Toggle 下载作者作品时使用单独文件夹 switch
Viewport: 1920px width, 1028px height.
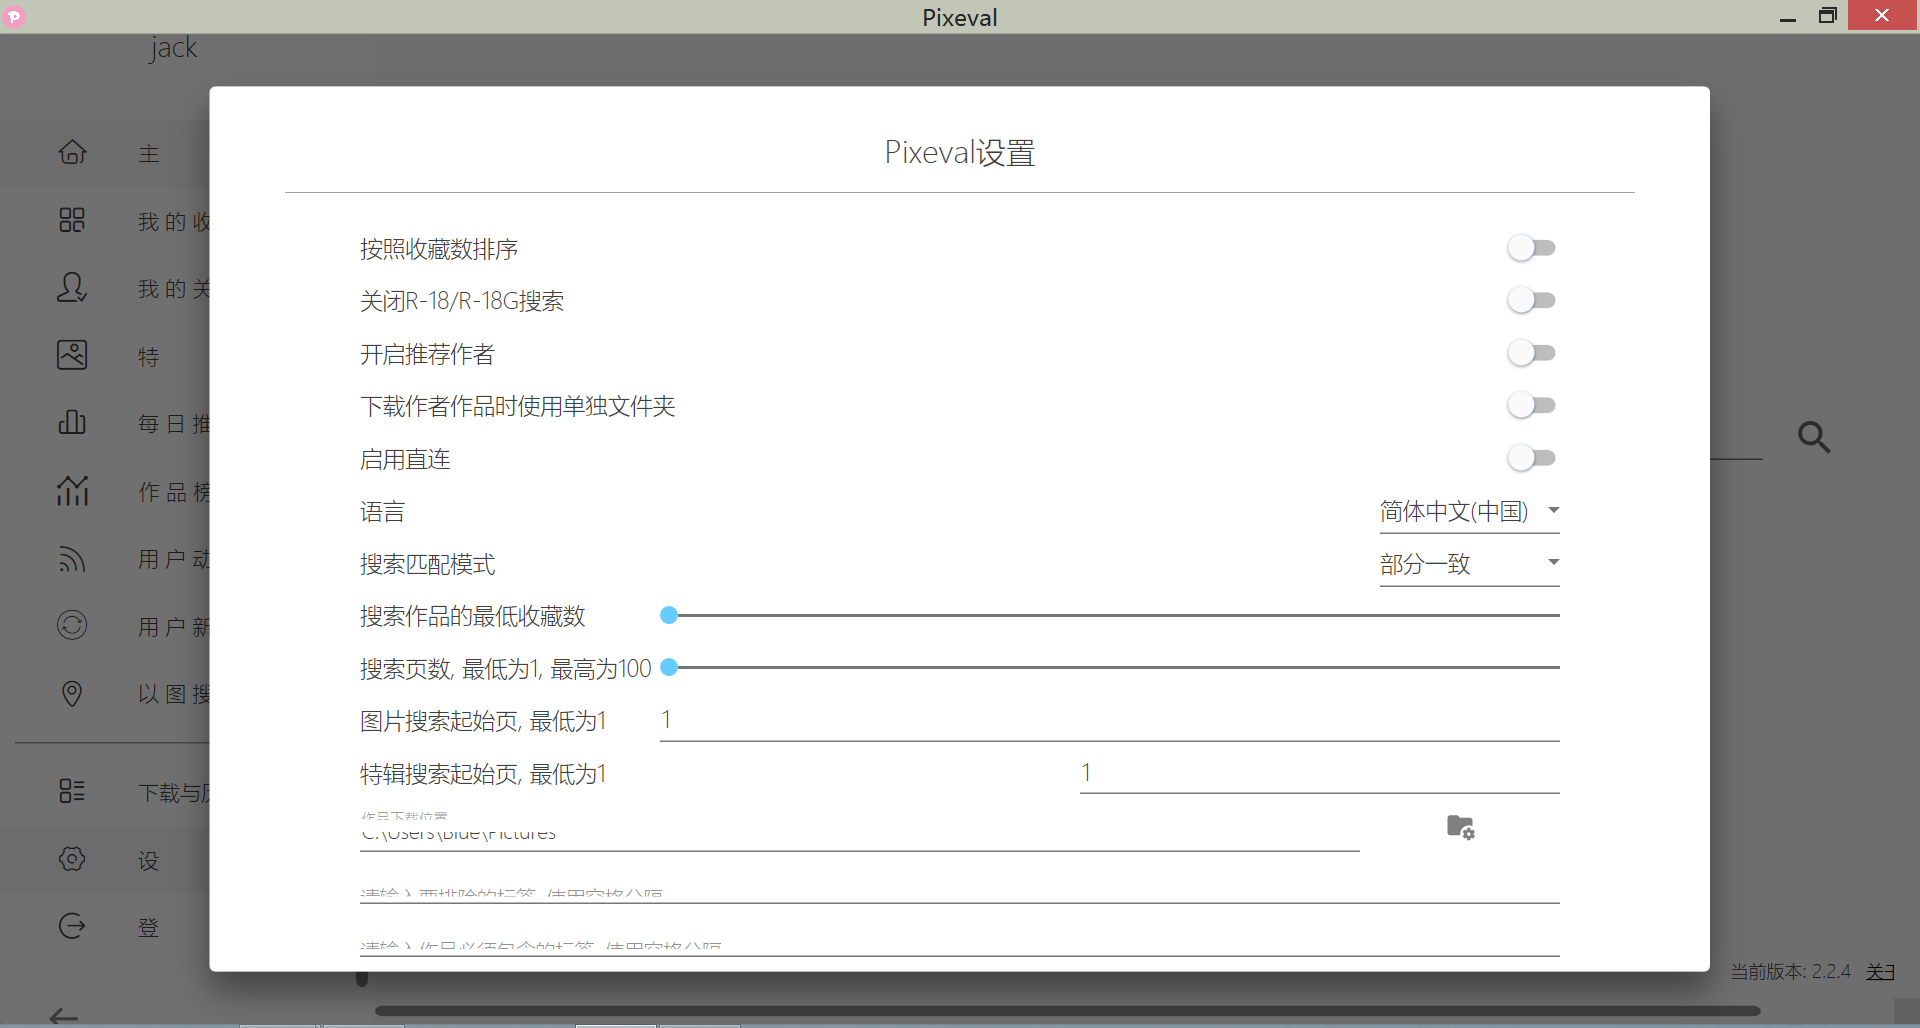tap(1532, 405)
